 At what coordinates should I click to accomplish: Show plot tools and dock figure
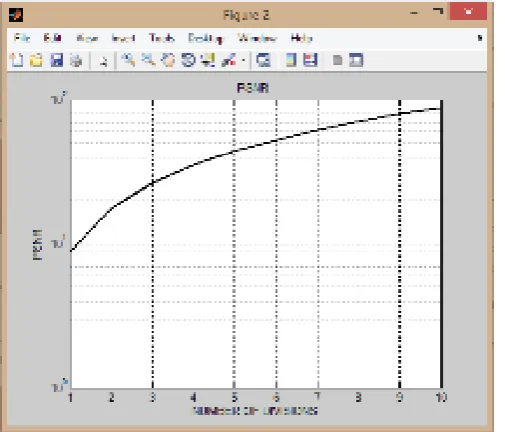pos(356,60)
